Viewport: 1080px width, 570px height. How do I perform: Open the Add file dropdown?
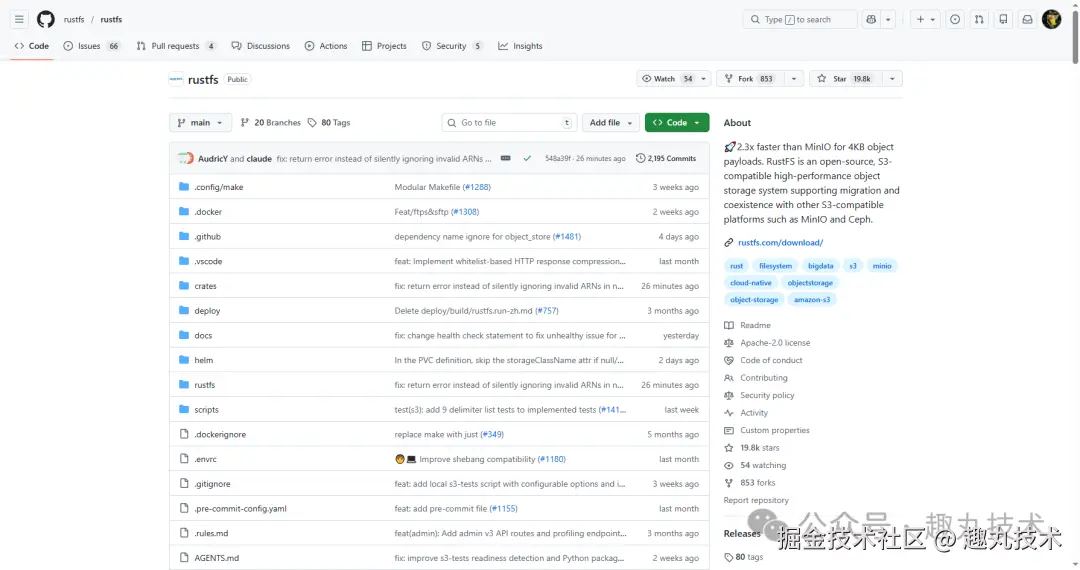610,123
